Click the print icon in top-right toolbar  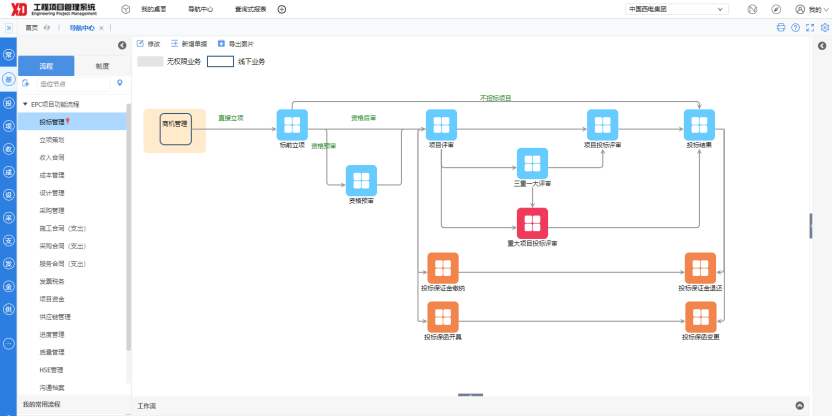781,27
